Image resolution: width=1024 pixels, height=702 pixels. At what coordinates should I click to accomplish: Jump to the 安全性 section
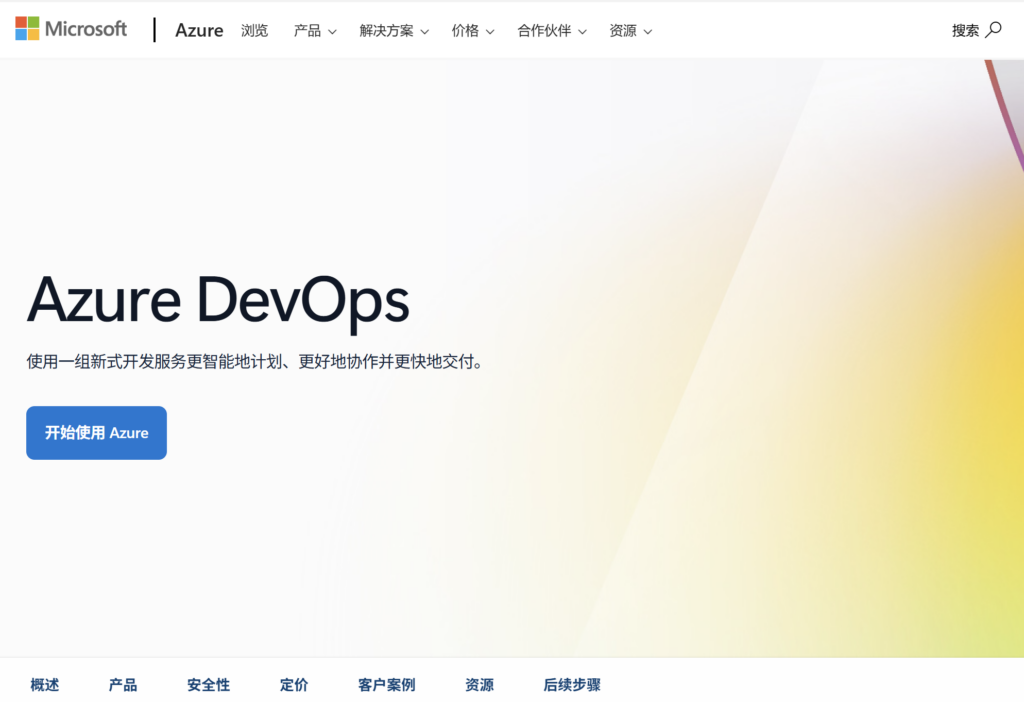coord(208,684)
